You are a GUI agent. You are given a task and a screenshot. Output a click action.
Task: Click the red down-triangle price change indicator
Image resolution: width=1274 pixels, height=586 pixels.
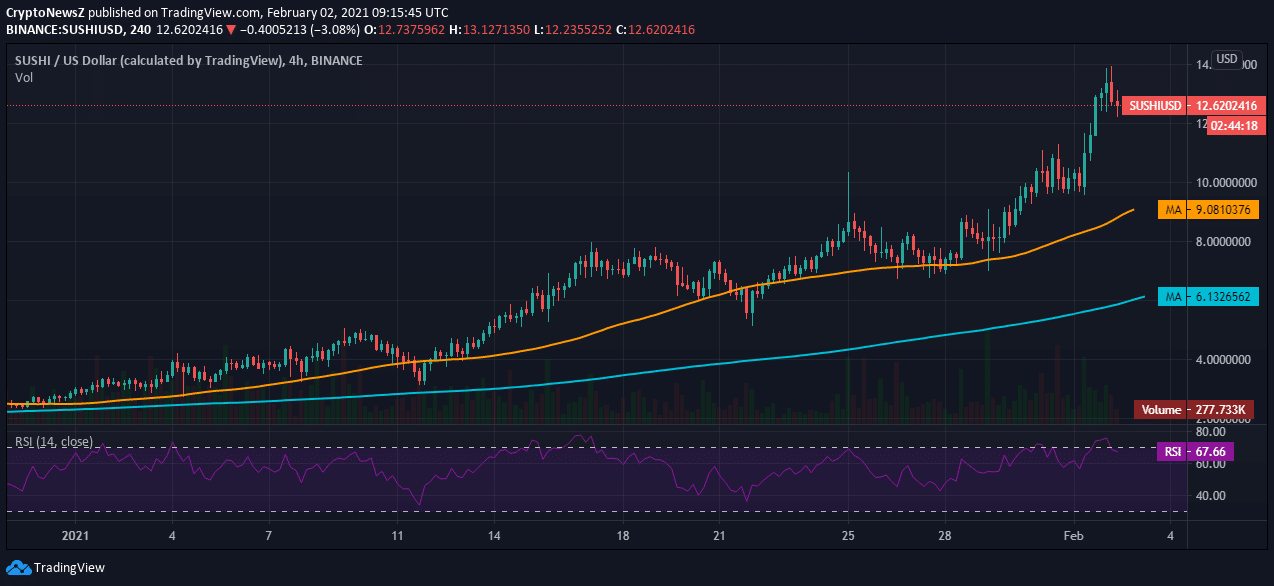point(231,29)
